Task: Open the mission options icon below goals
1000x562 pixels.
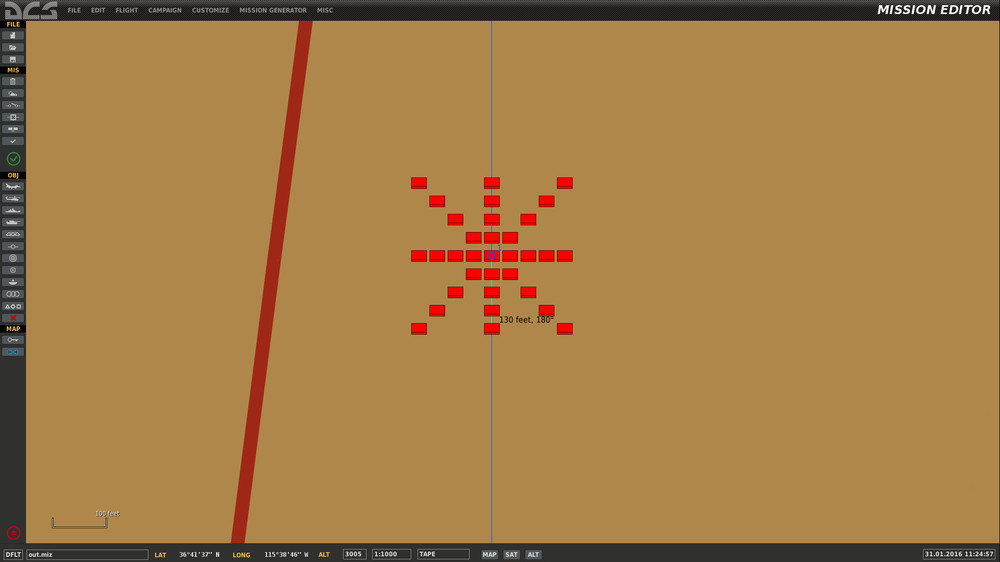Action: [x=13, y=129]
